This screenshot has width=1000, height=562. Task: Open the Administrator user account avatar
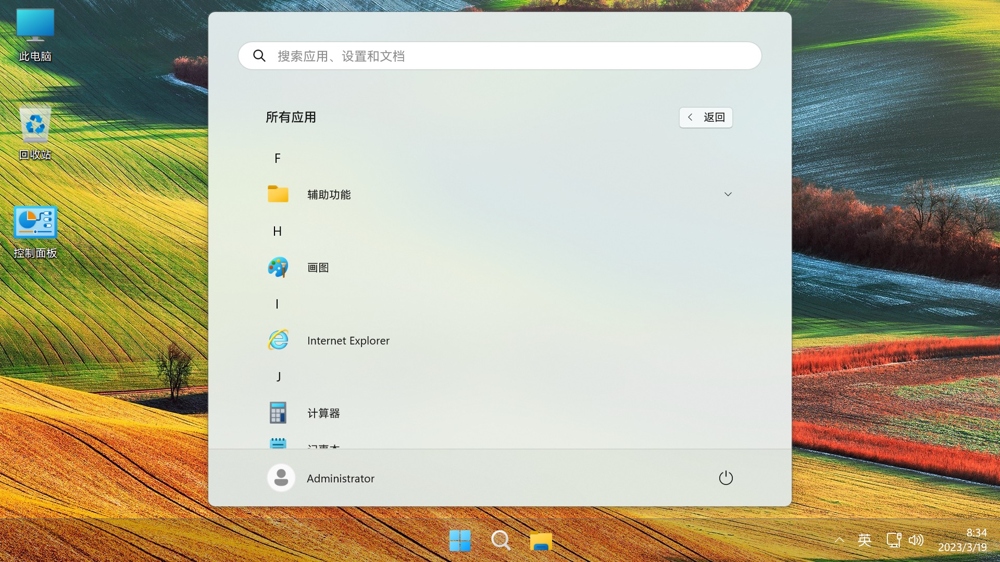click(281, 478)
